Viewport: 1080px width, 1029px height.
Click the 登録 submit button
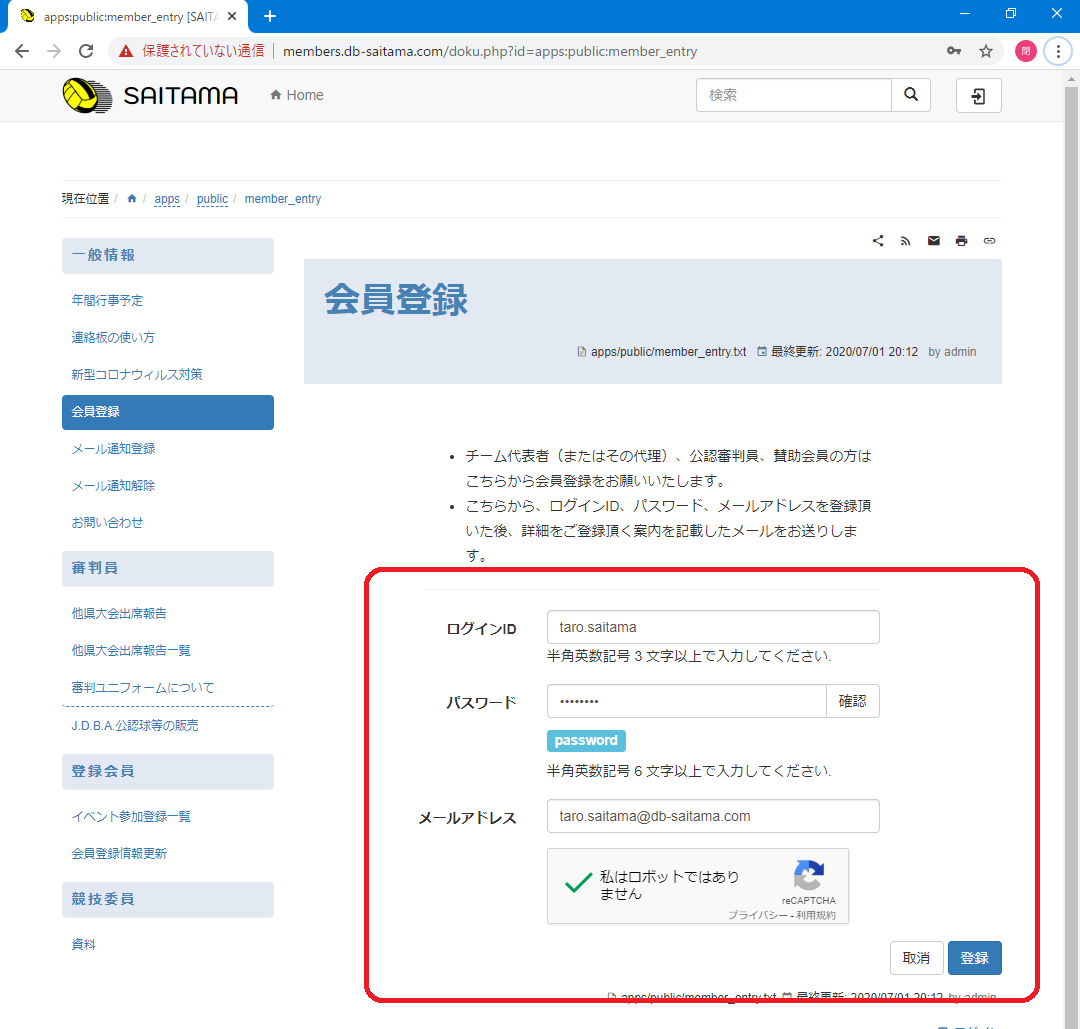click(x=974, y=958)
